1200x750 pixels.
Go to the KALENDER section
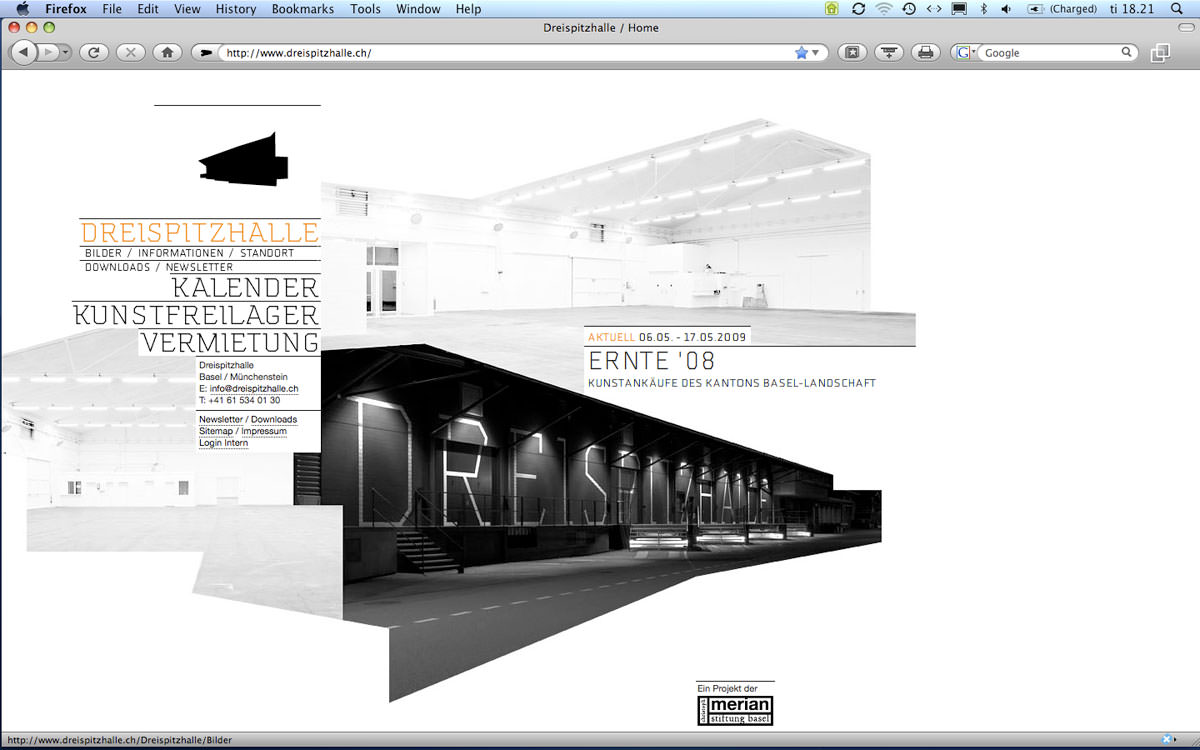[245, 288]
